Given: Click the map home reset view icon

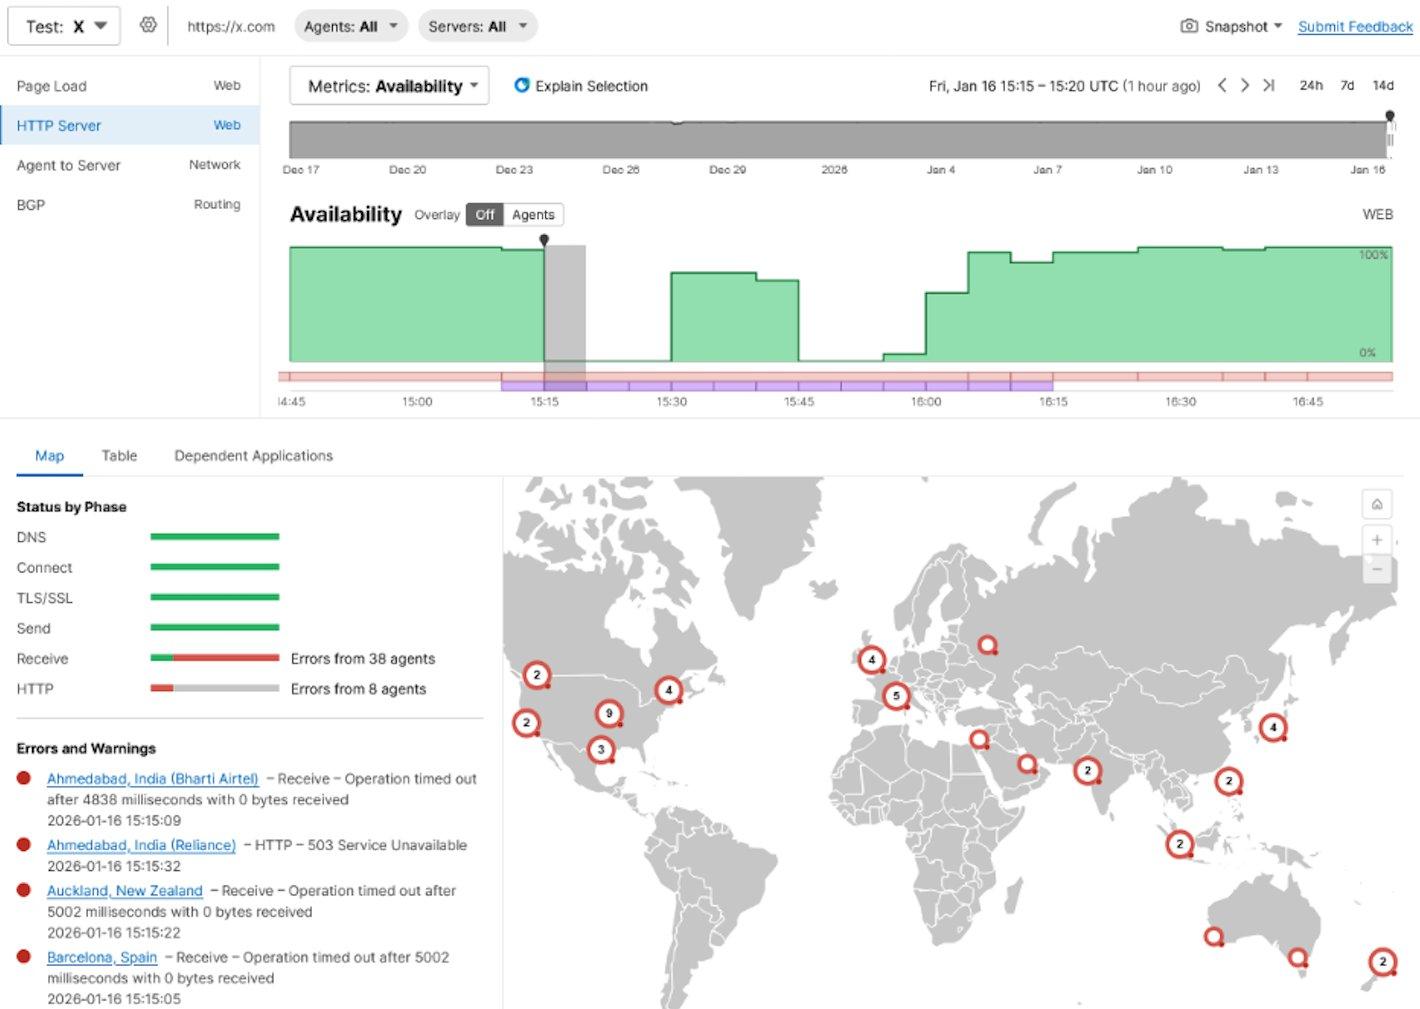Looking at the screenshot, I should tap(1377, 504).
